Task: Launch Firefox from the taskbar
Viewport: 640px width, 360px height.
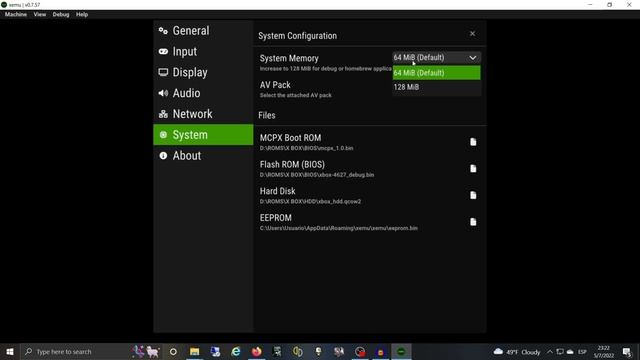Action: (x=256, y=351)
